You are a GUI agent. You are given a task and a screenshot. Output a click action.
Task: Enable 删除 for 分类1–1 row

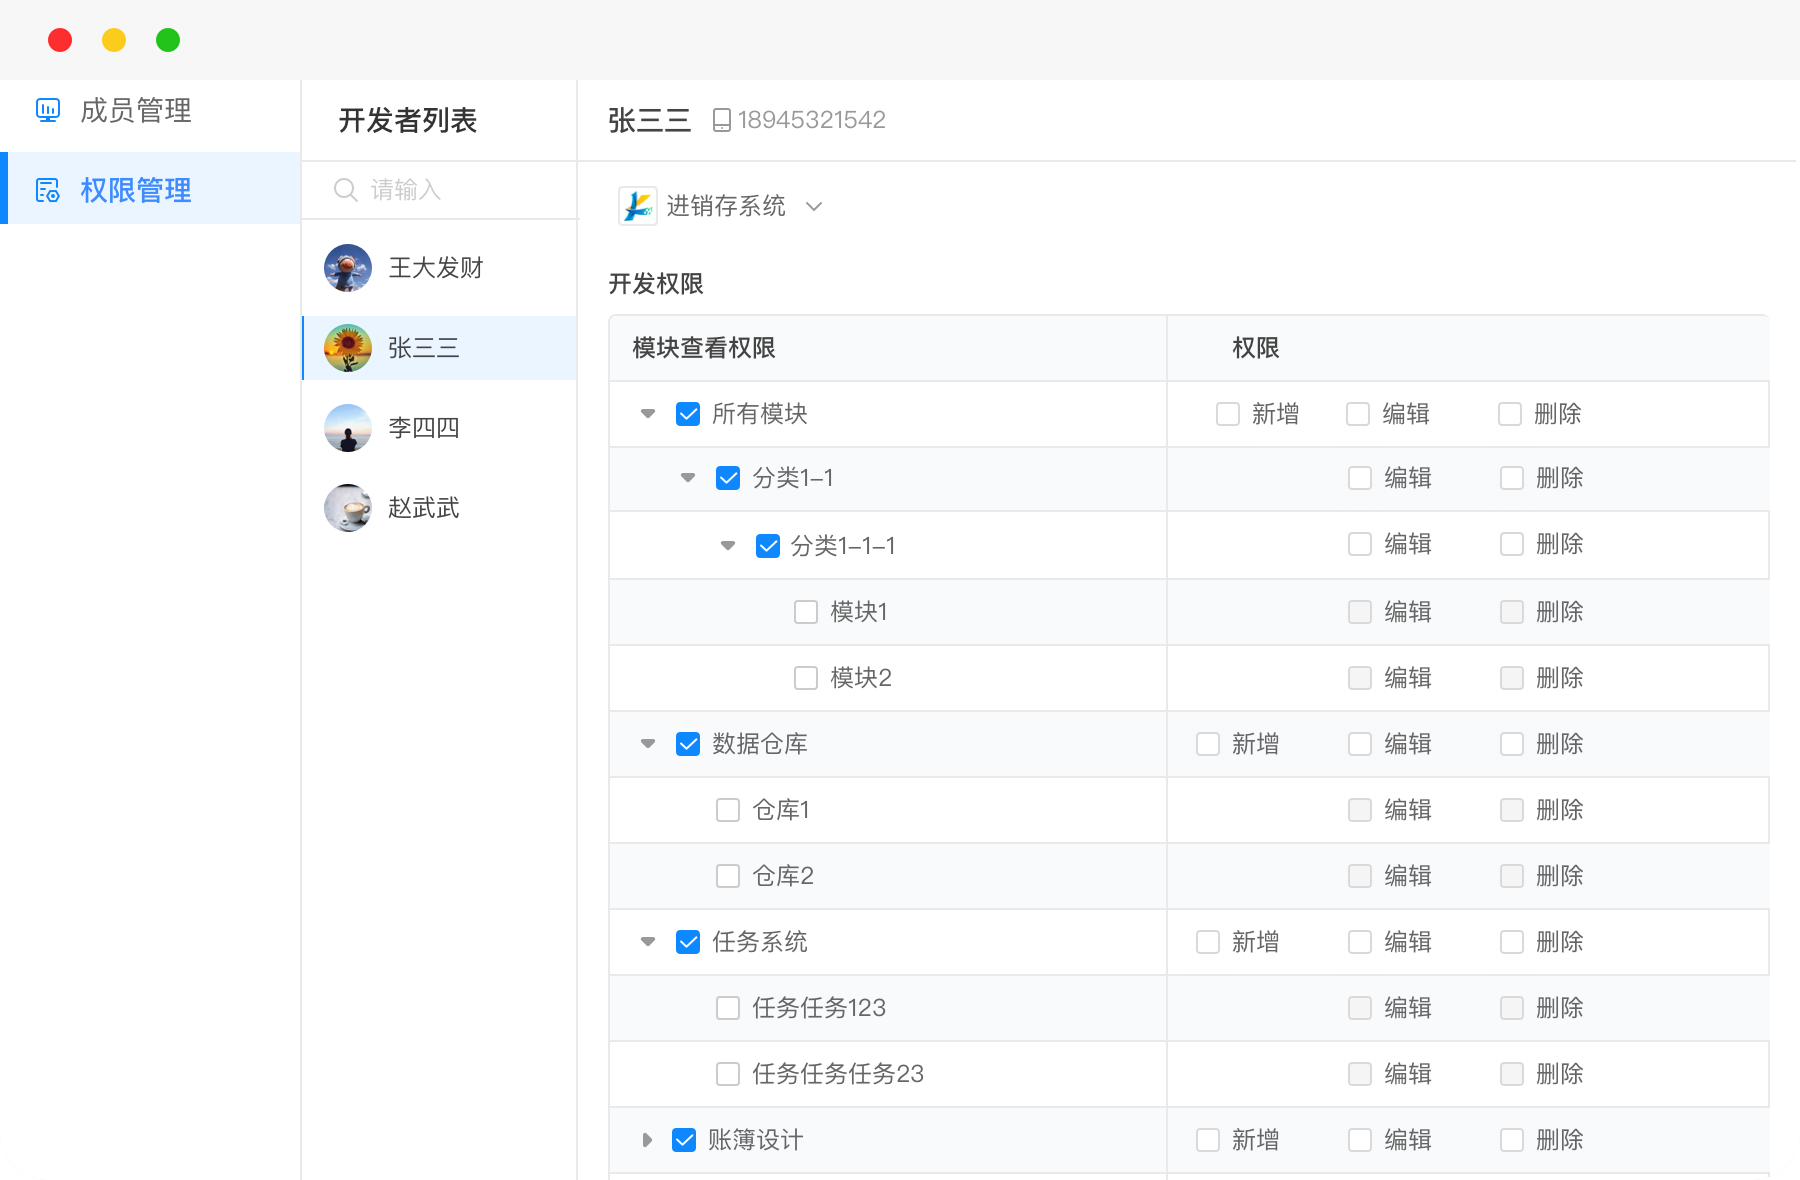point(1512,478)
